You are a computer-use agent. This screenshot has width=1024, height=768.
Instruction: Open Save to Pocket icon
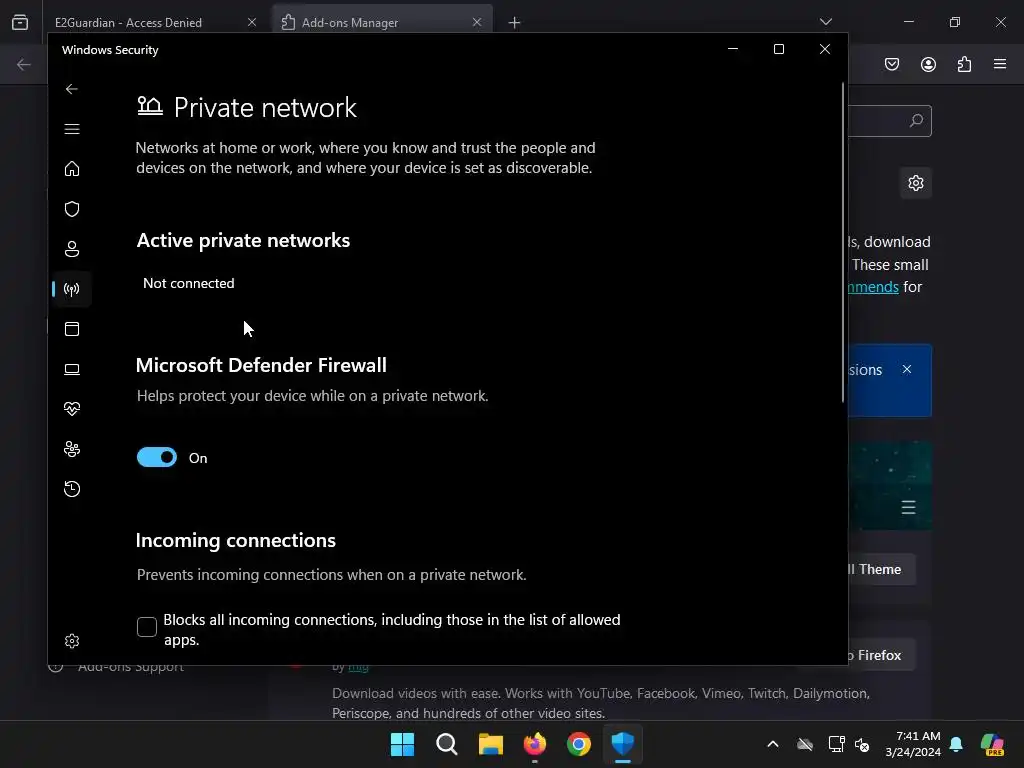tap(892, 64)
